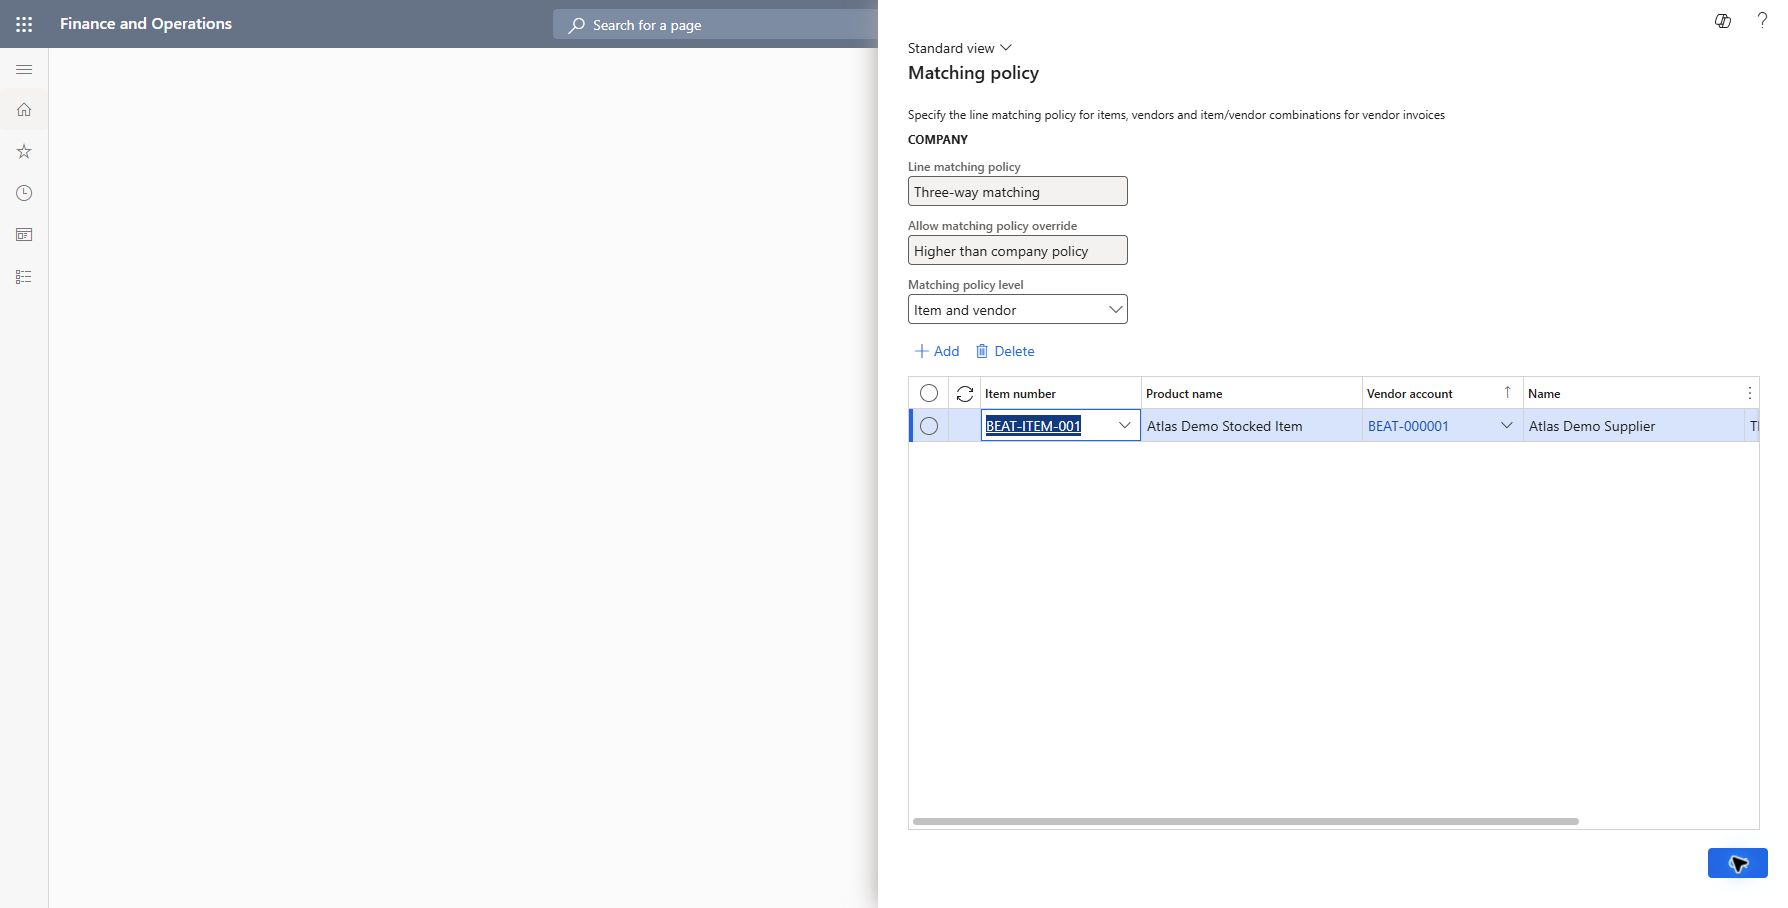Open the app launcher waffle icon

coord(24,24)
